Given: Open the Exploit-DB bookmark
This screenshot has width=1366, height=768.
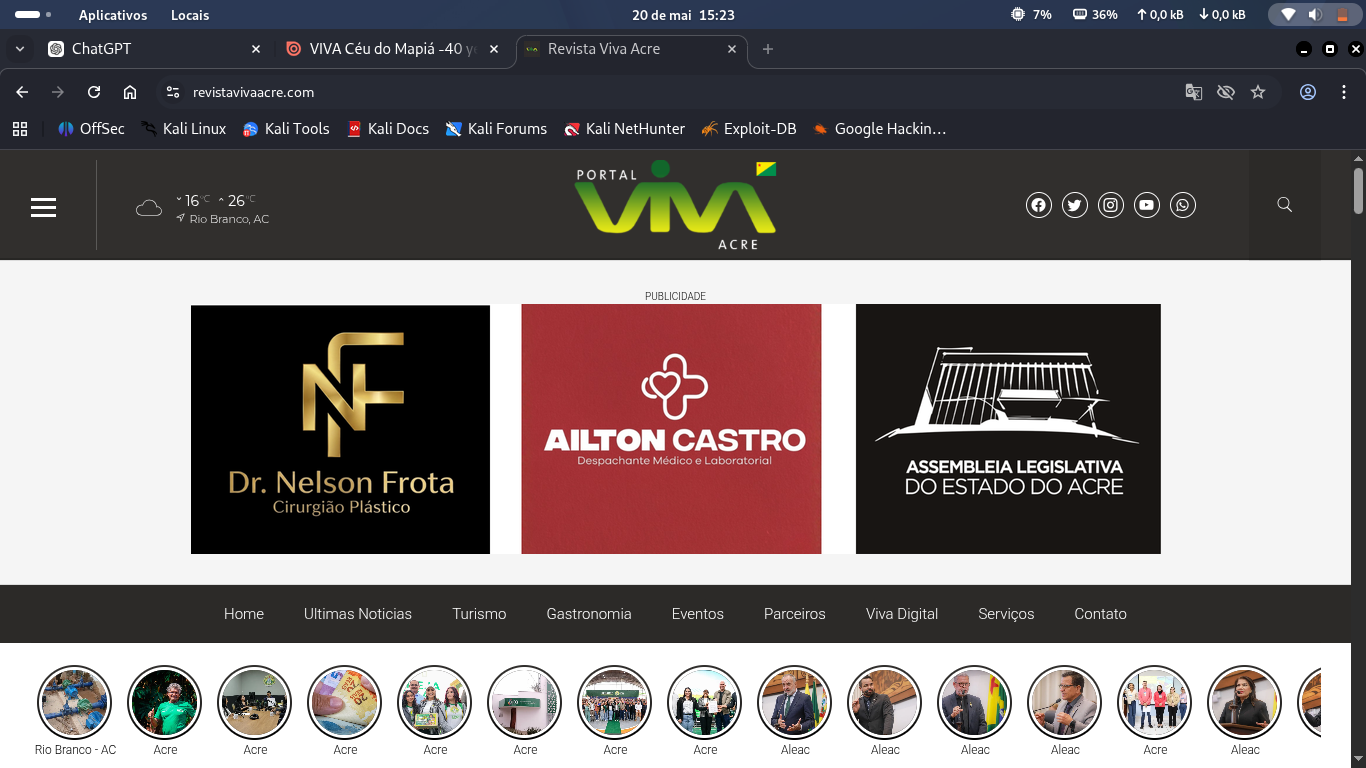Looking at the screenshot, I should (748, 129).
